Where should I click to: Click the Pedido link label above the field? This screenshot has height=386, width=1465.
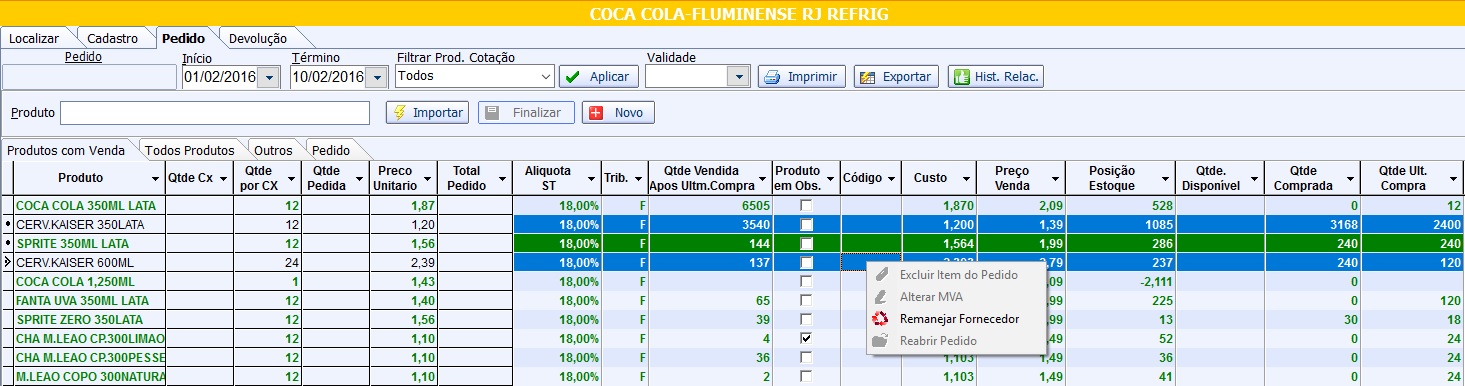click(x=83, y=57)
